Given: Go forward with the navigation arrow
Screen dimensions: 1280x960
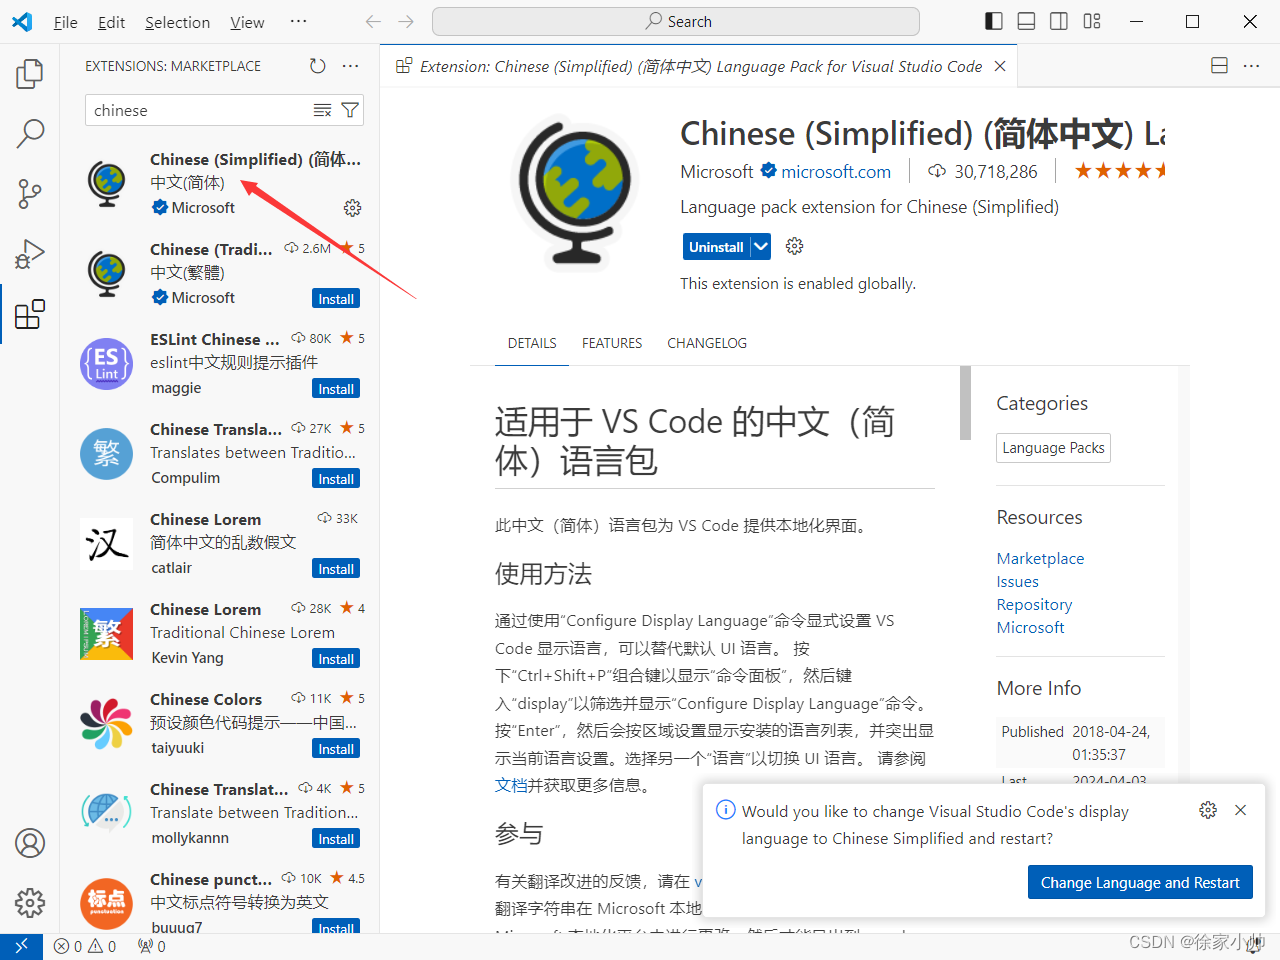Looking at the screenshot, I should tap(406, 21).
